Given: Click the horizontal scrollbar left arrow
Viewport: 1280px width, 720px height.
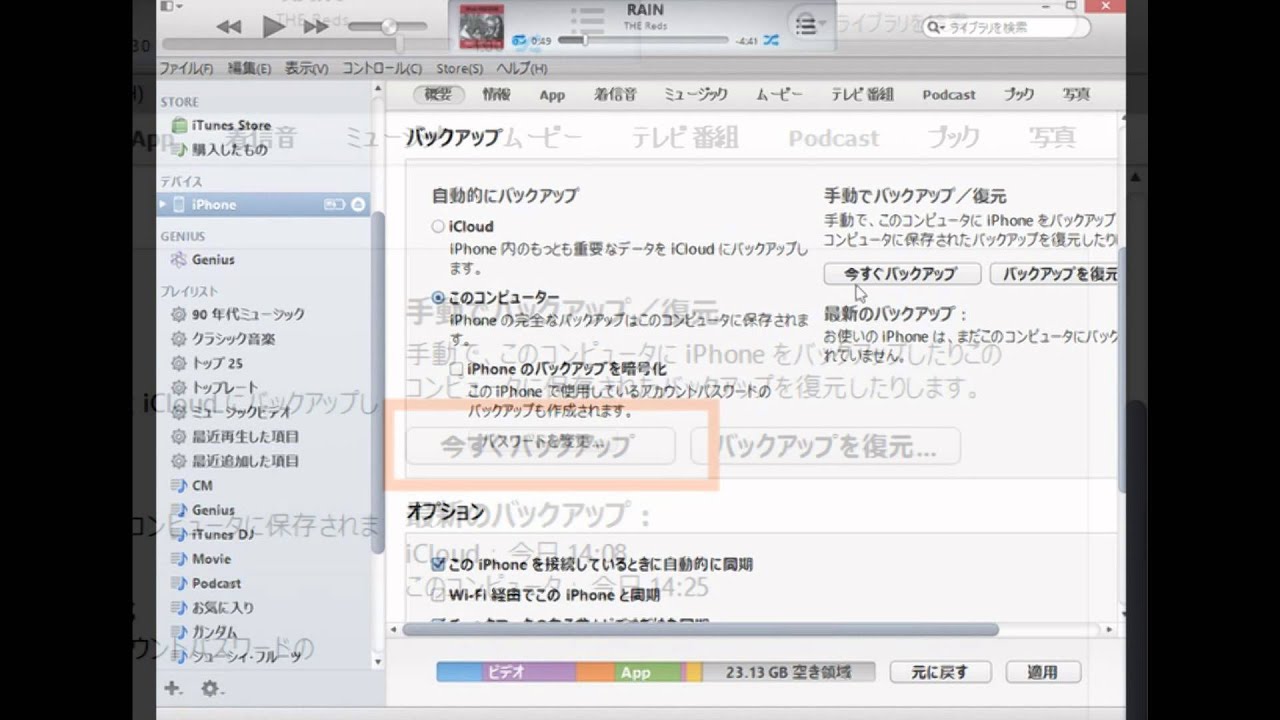Looking at the screenshot, I should click(x=395, y=630).
